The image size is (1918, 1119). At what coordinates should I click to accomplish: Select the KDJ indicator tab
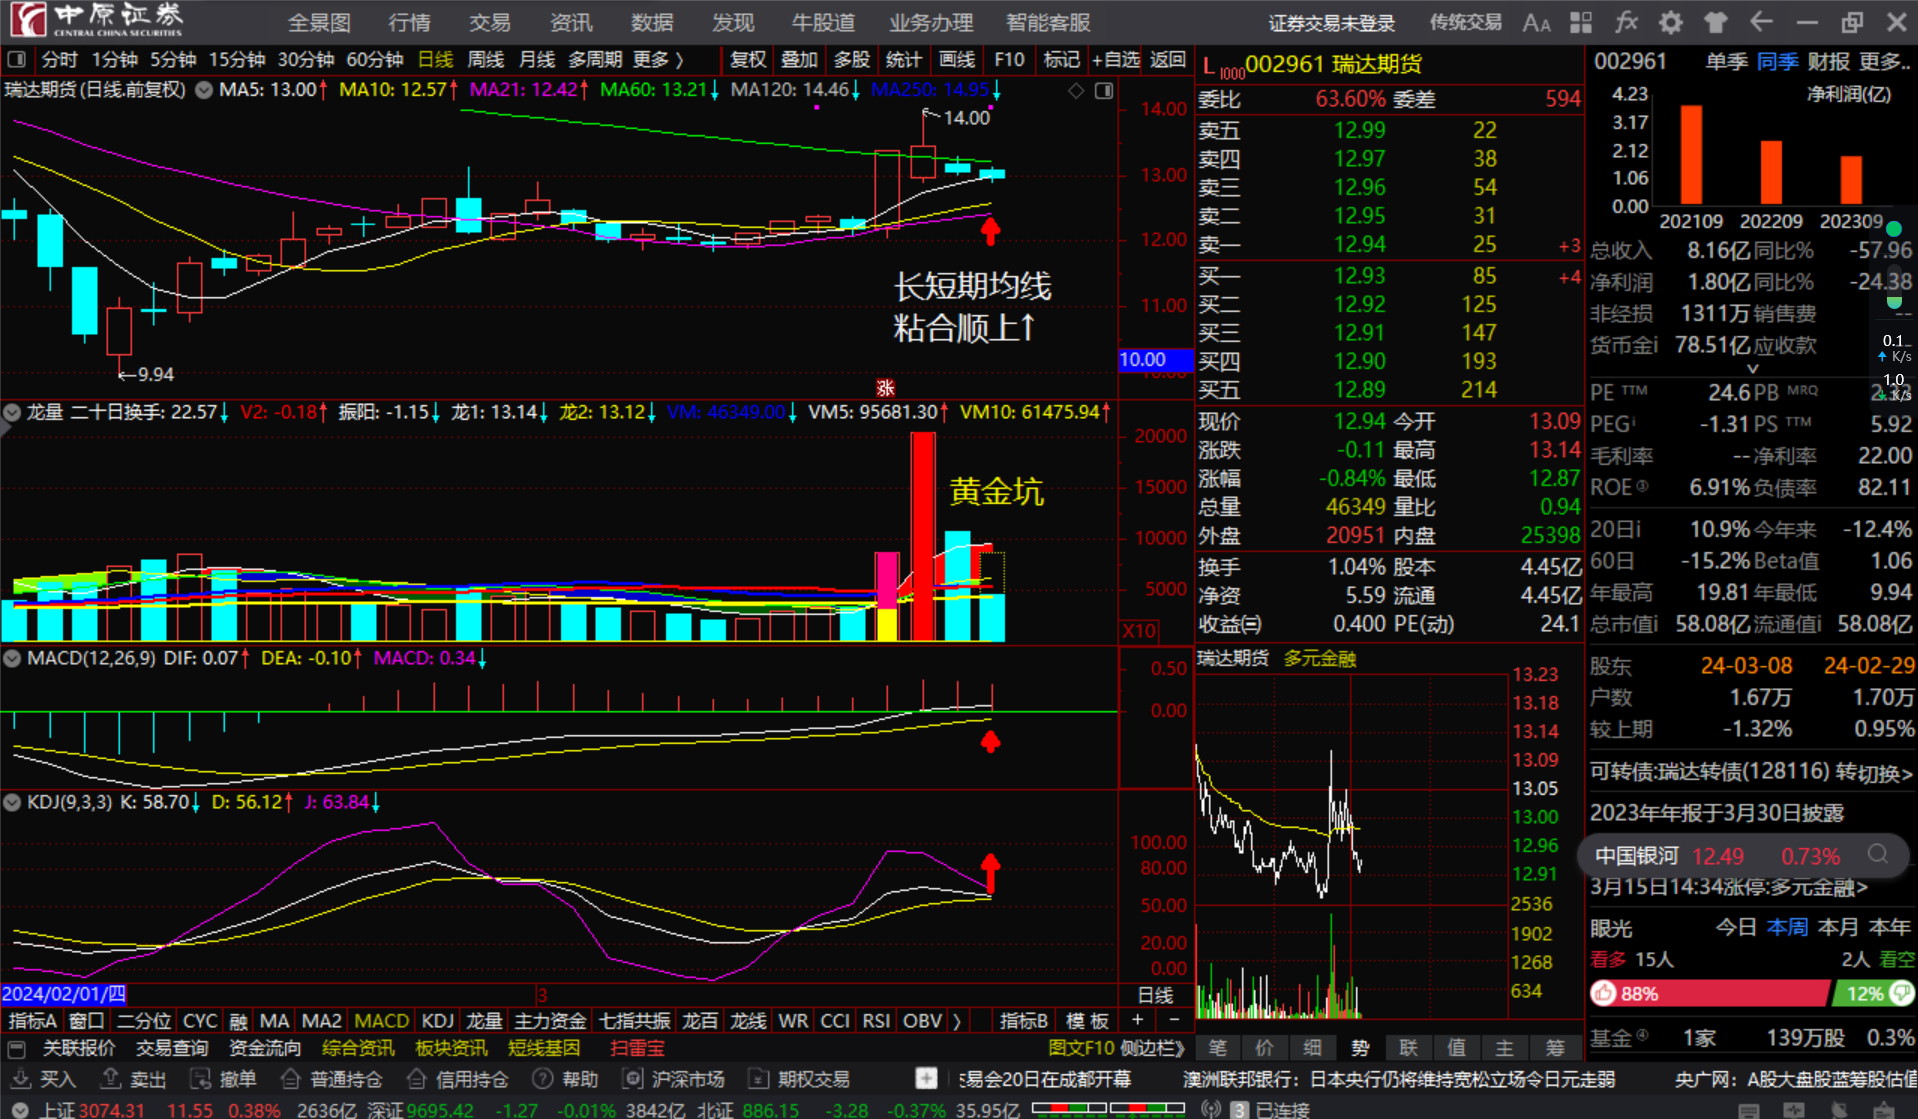[437, 1021]
